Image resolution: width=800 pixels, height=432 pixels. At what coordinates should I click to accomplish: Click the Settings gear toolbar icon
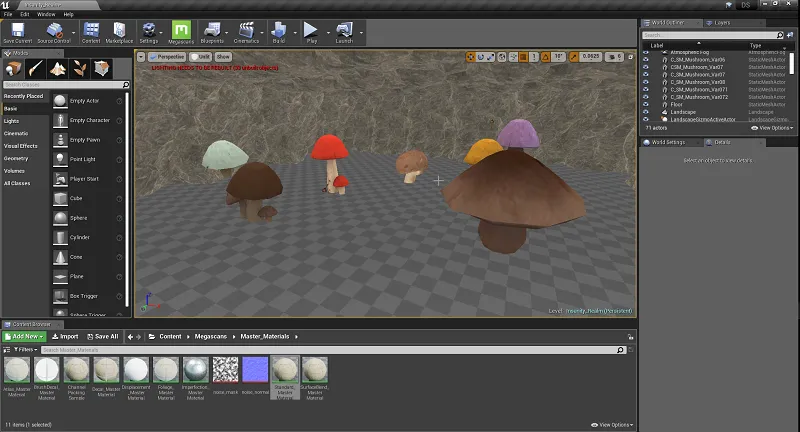(x=148, y=33)
